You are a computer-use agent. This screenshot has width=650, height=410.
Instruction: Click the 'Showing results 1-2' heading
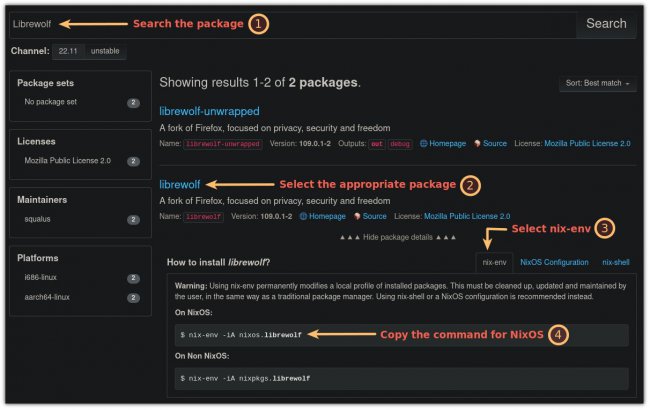(x=260, y=82)
